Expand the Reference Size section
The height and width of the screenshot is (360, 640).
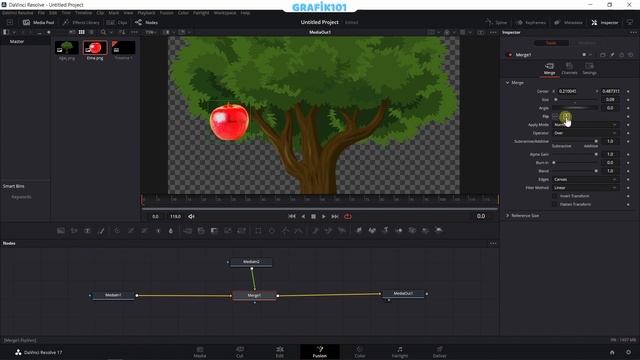click(507, 216)
